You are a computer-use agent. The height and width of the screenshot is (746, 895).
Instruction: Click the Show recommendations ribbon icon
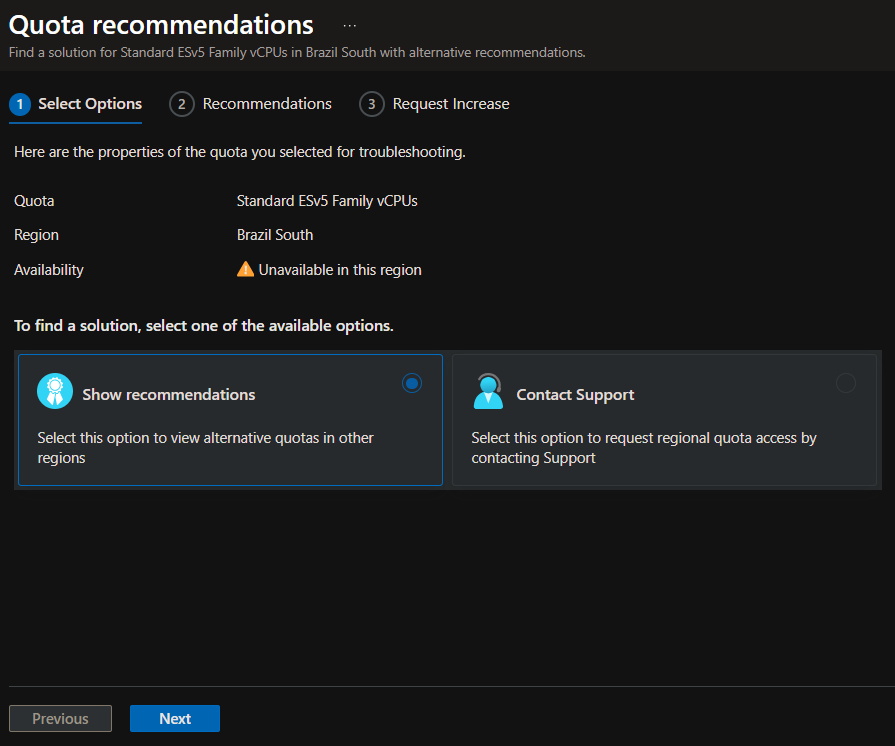pos(55,391)
